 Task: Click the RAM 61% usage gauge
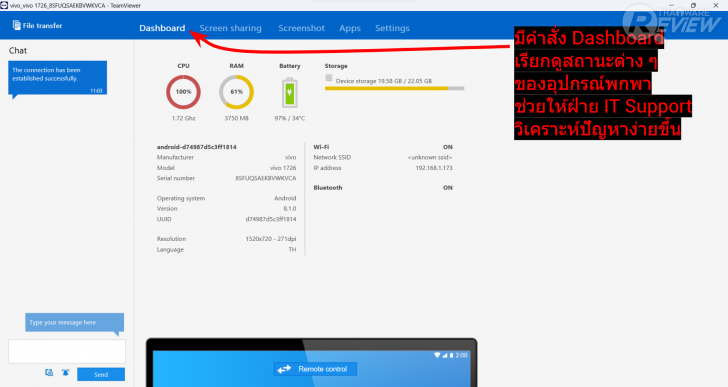point(236,92)
